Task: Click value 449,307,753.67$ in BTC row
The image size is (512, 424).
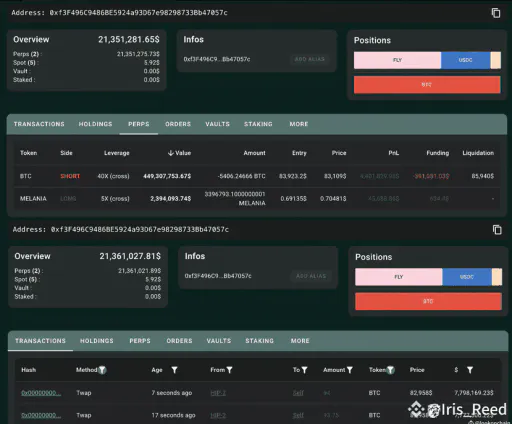Action: click(167, 176)
